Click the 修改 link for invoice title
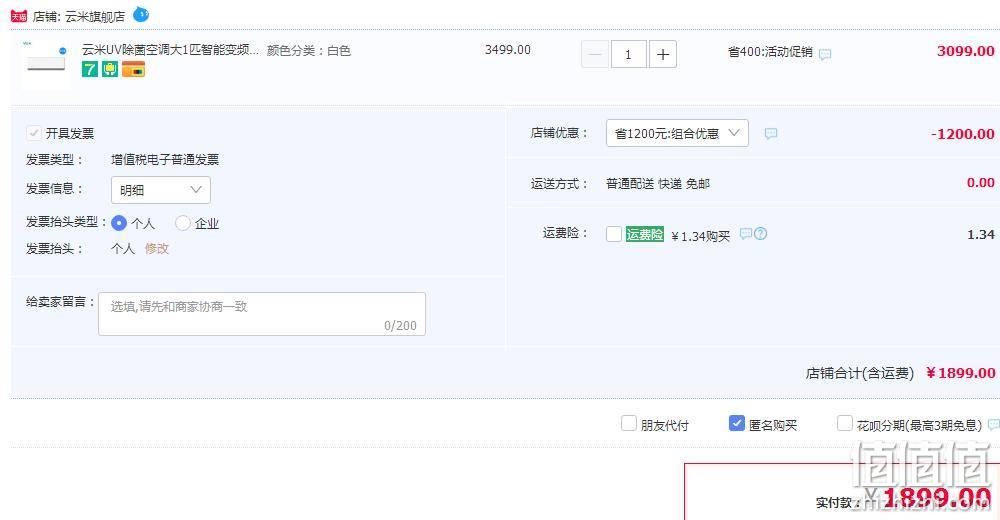This screenshot has width=1000, height=520. tap(157, 248)
